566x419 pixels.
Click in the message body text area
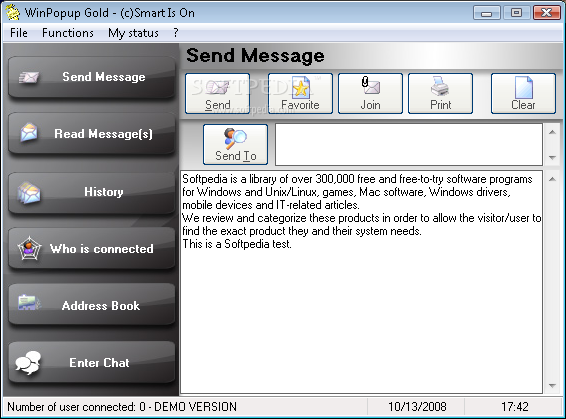point(361,282)
